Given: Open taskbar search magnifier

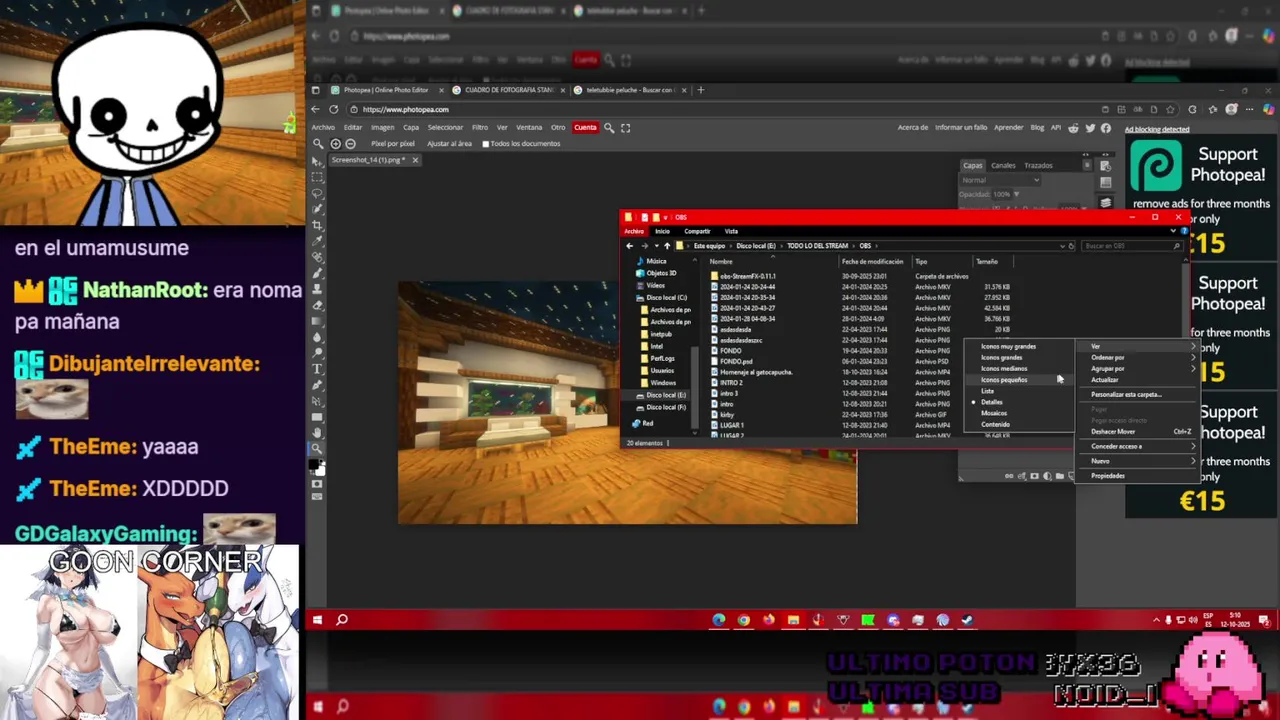Looking at the screenshot, I should tap(342, 620).
